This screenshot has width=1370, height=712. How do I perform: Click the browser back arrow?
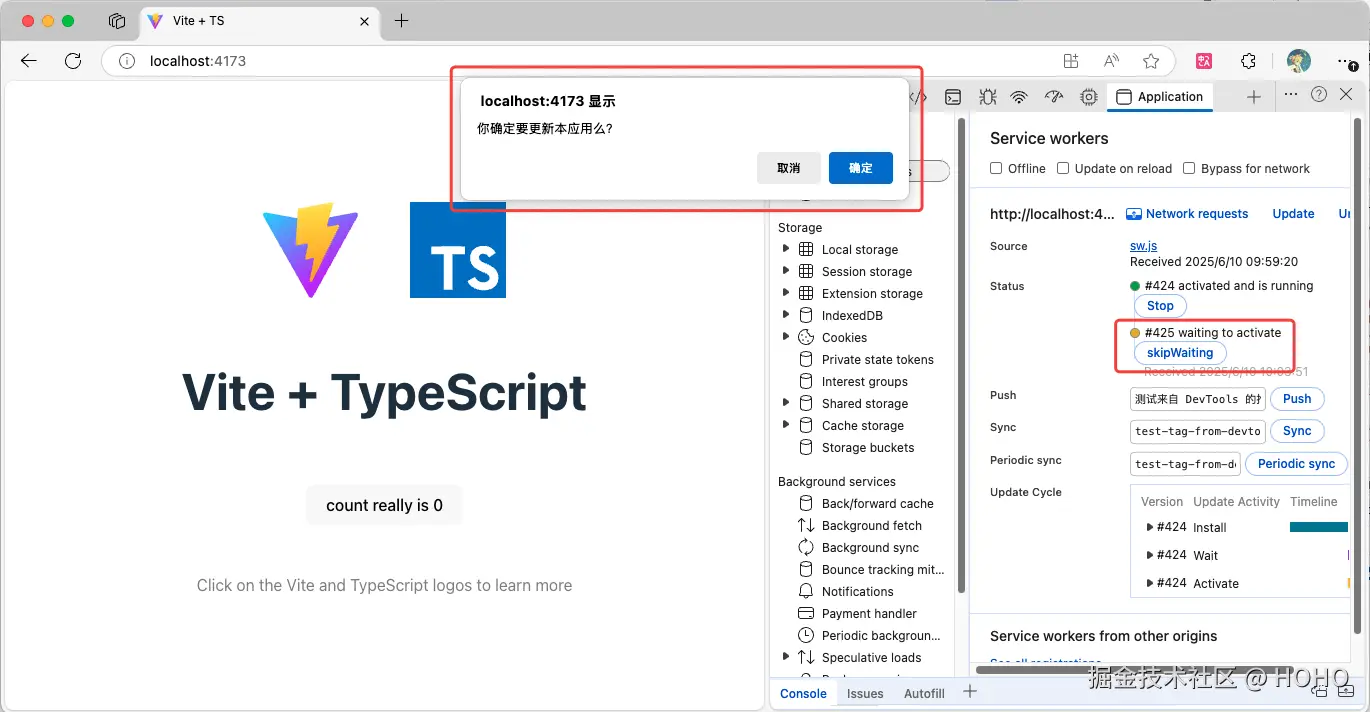click(29, 61)
